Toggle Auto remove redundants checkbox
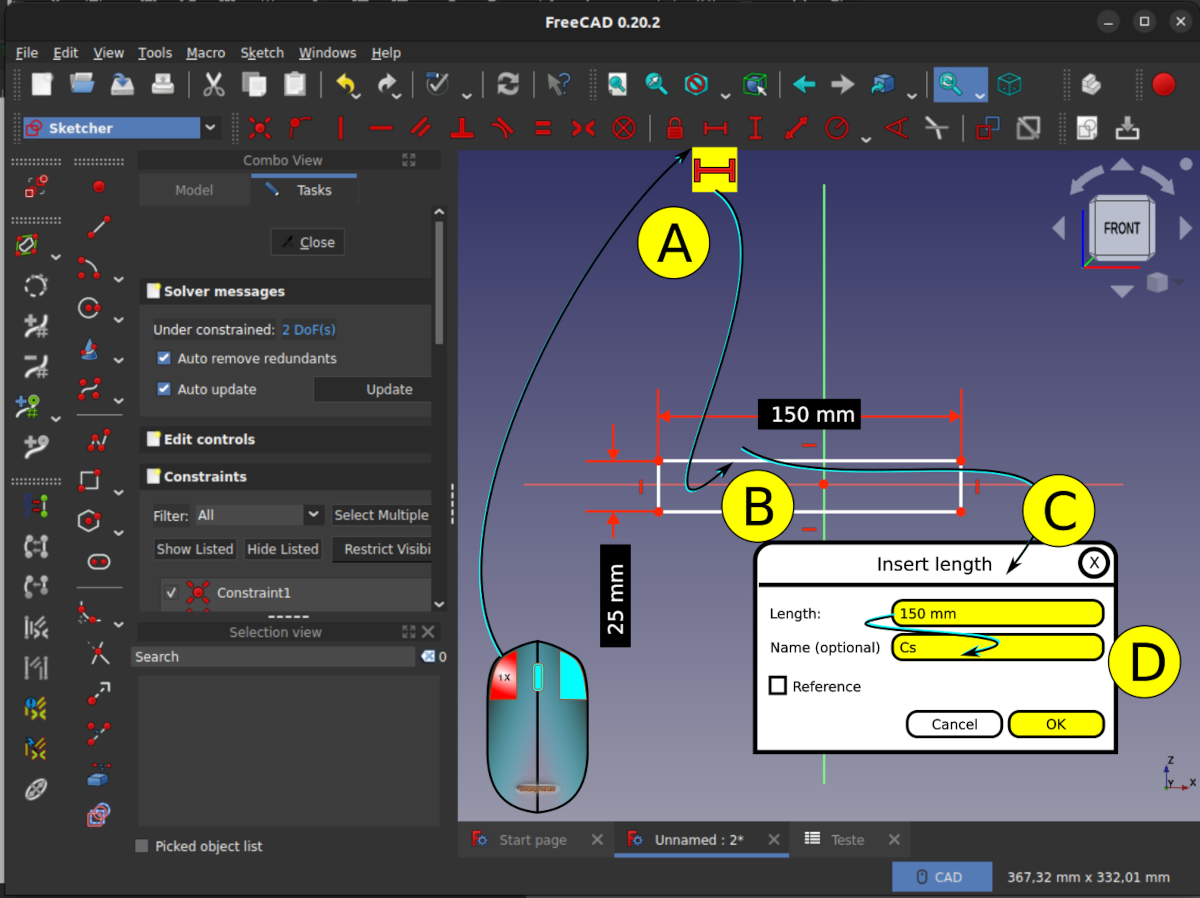The width and height of the screenshot is (1200, 898). coord(164,358)
